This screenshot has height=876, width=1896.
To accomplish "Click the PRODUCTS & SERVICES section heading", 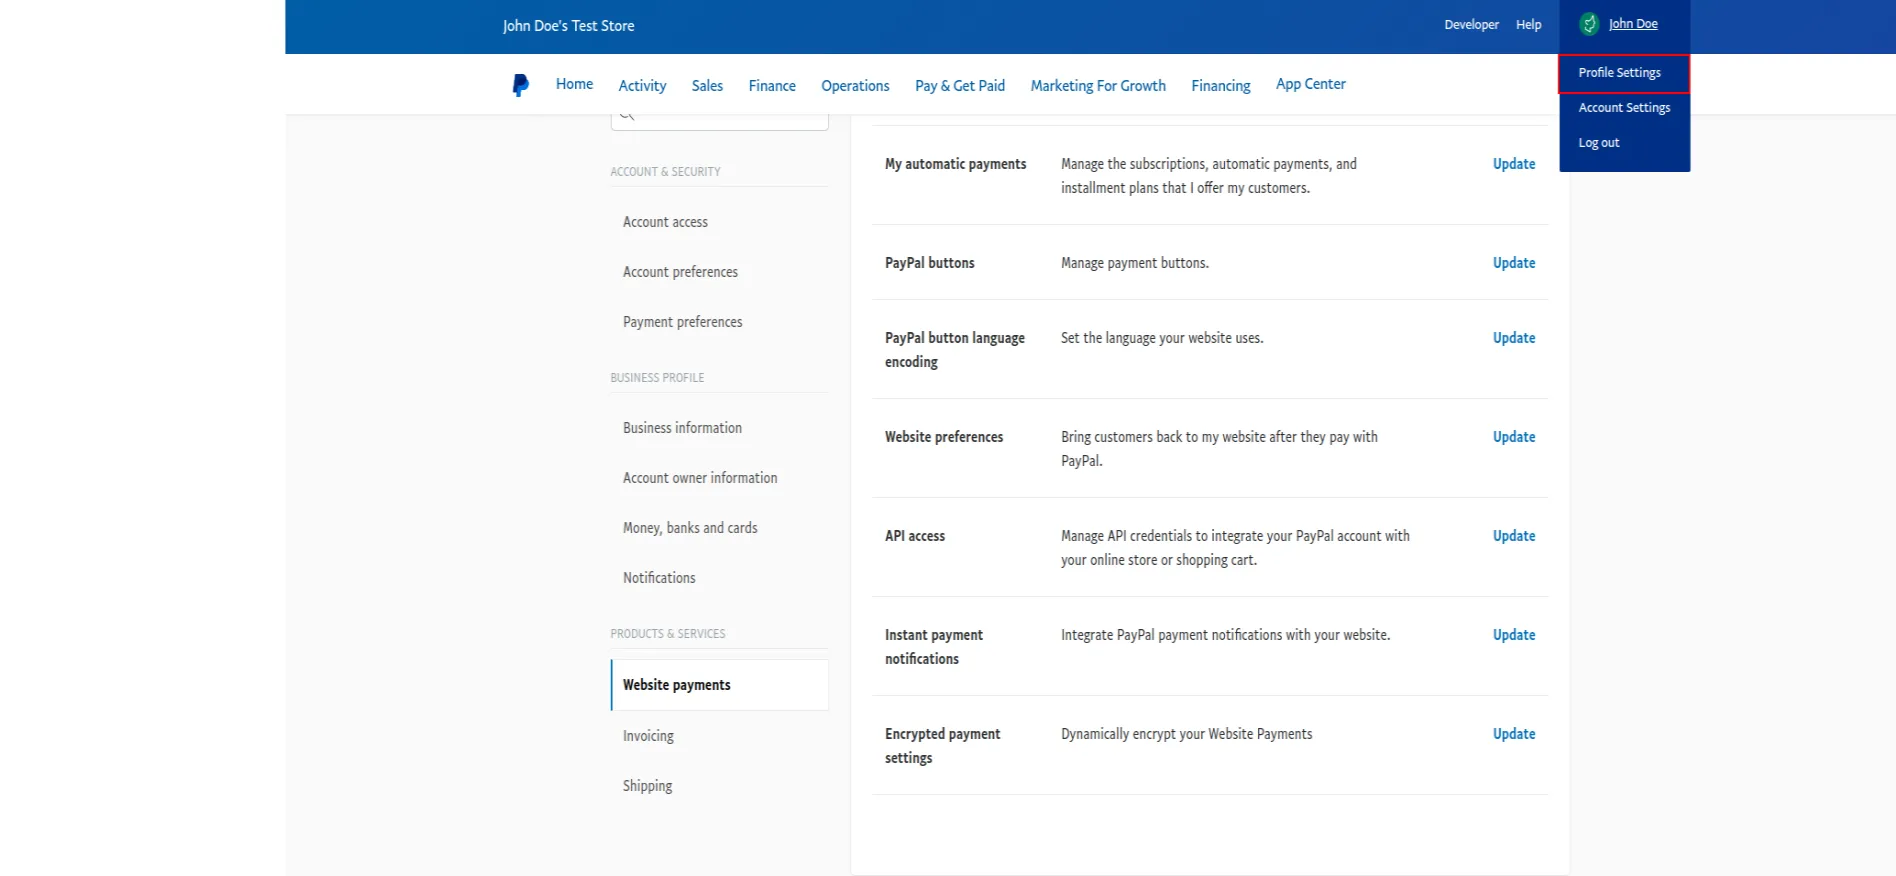I will [668, 634].
